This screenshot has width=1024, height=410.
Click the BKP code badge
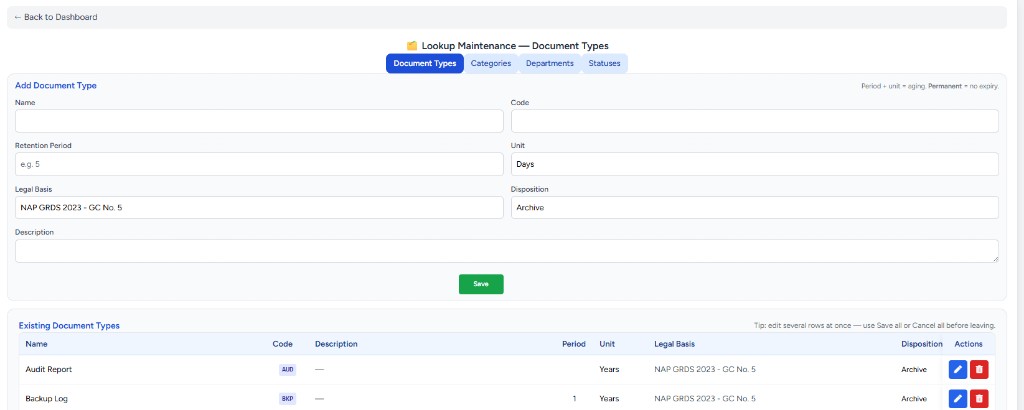tap(287, 398)
